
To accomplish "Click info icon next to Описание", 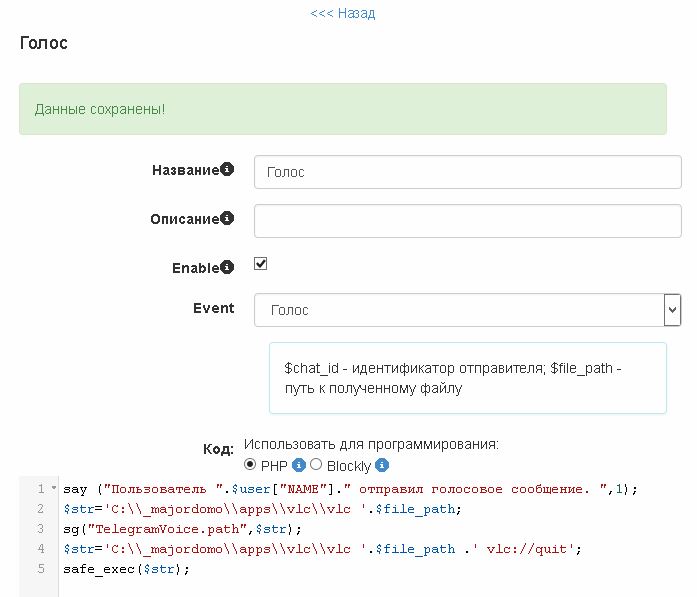I will coord(227,218).
